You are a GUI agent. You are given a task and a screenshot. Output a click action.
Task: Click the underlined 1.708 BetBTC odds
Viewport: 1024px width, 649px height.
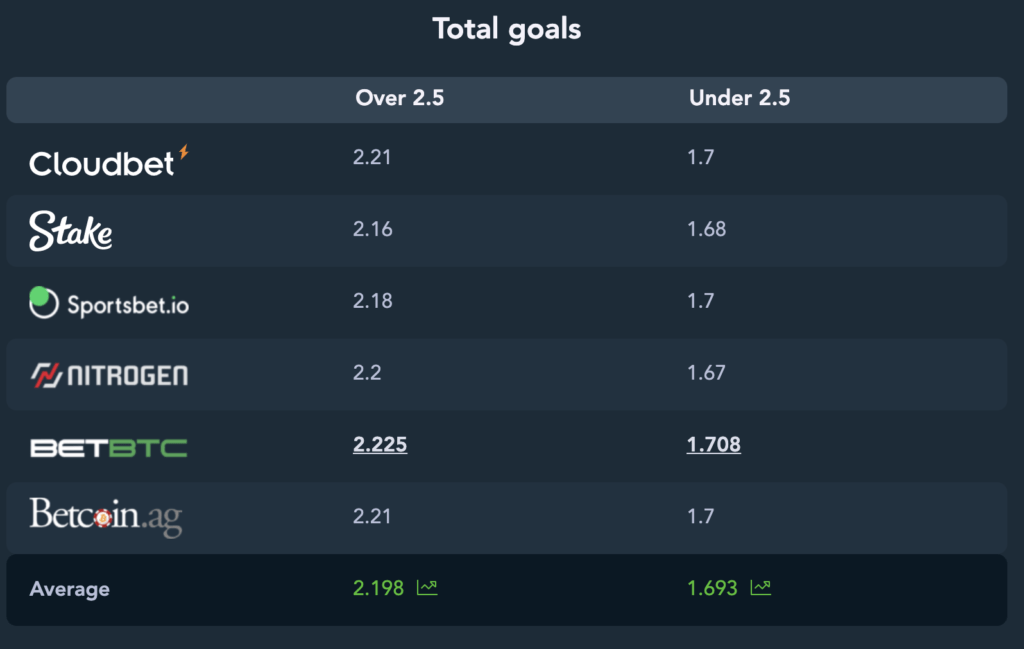click(x=714, y=445)
